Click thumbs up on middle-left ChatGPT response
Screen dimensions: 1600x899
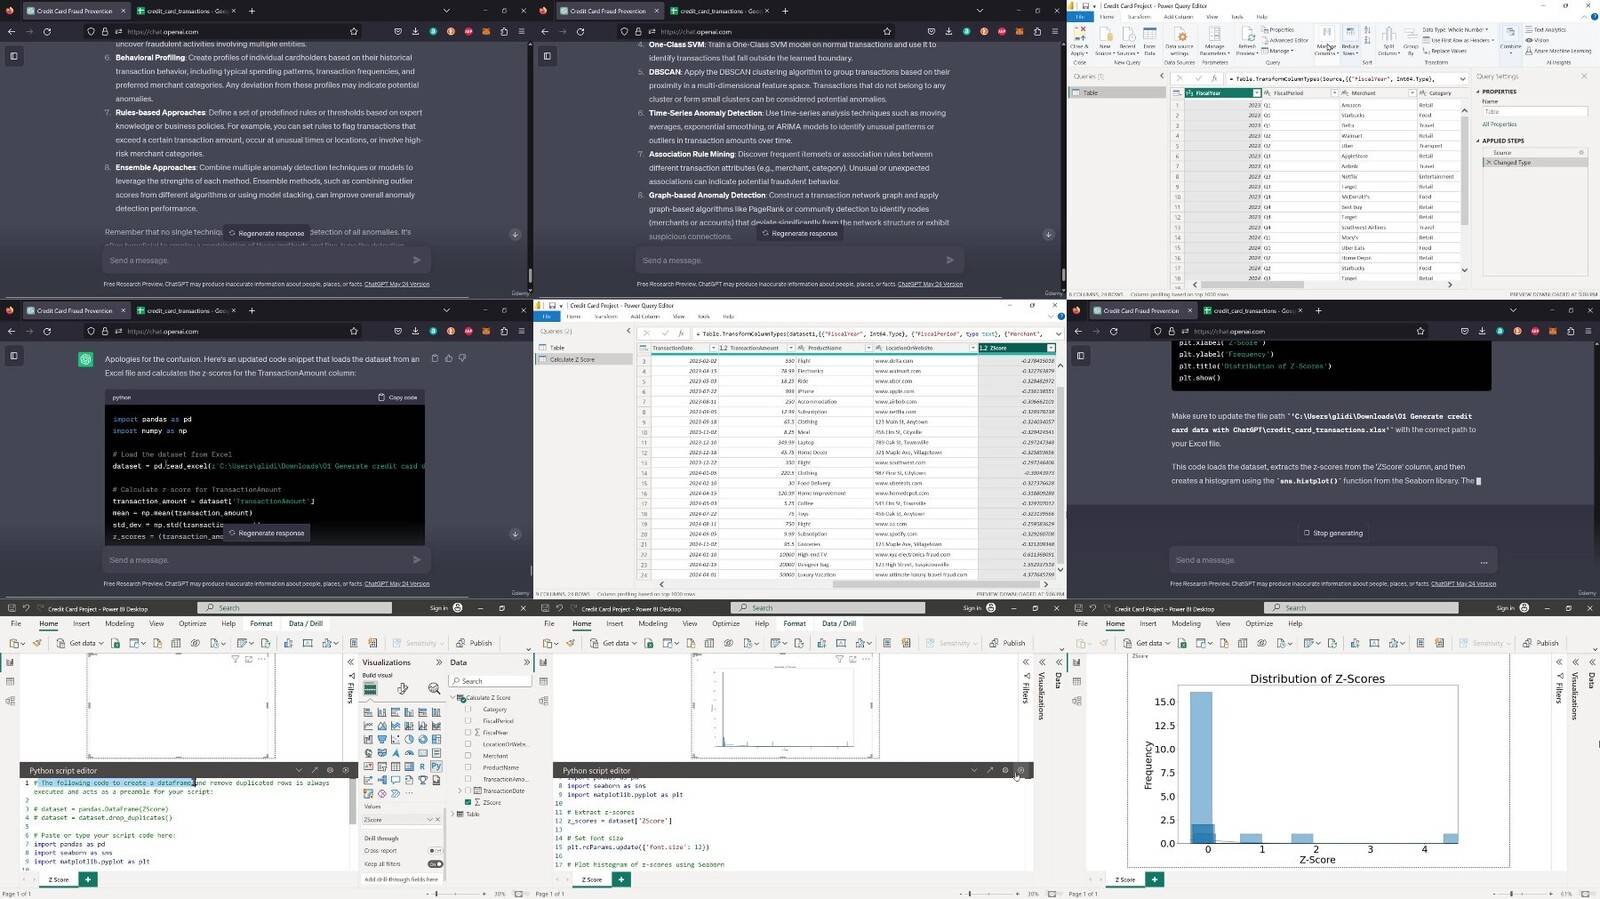pyautogui.click(x=448, y=358)
